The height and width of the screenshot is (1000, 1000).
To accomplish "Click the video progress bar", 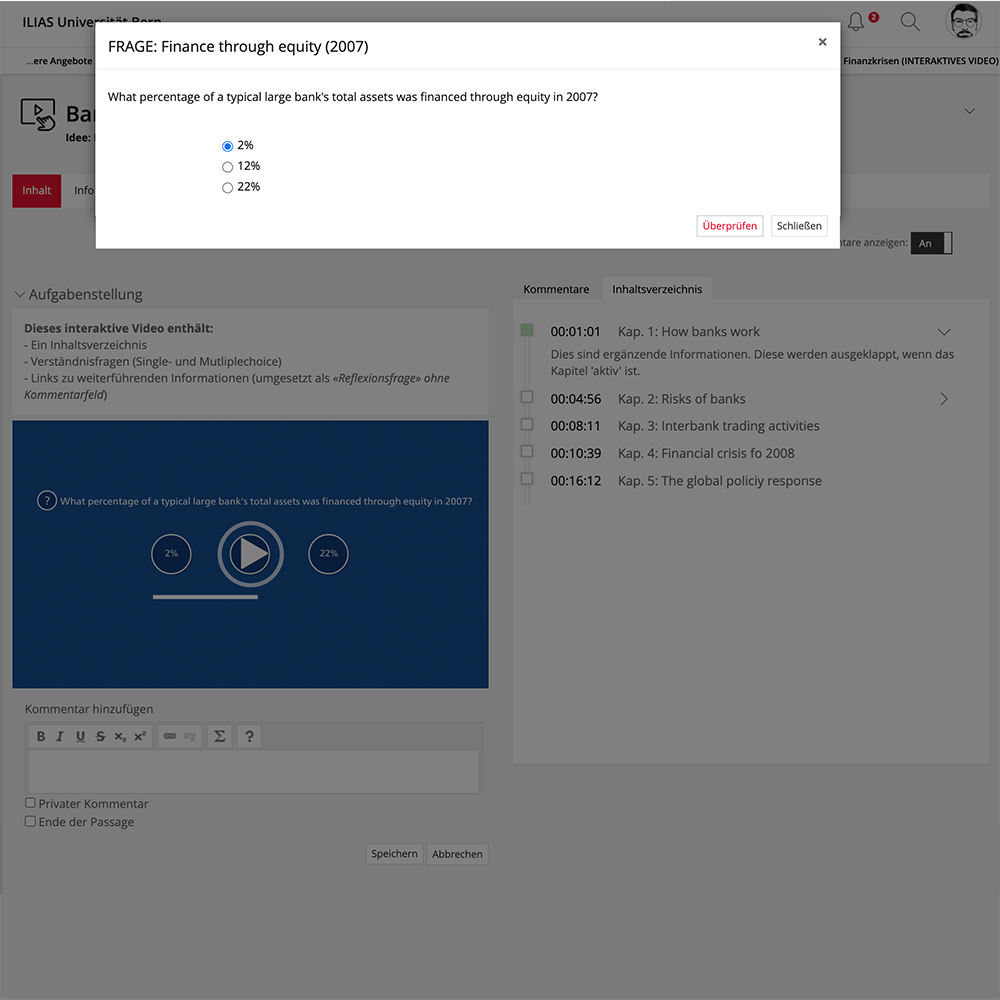I will (205, 597).
